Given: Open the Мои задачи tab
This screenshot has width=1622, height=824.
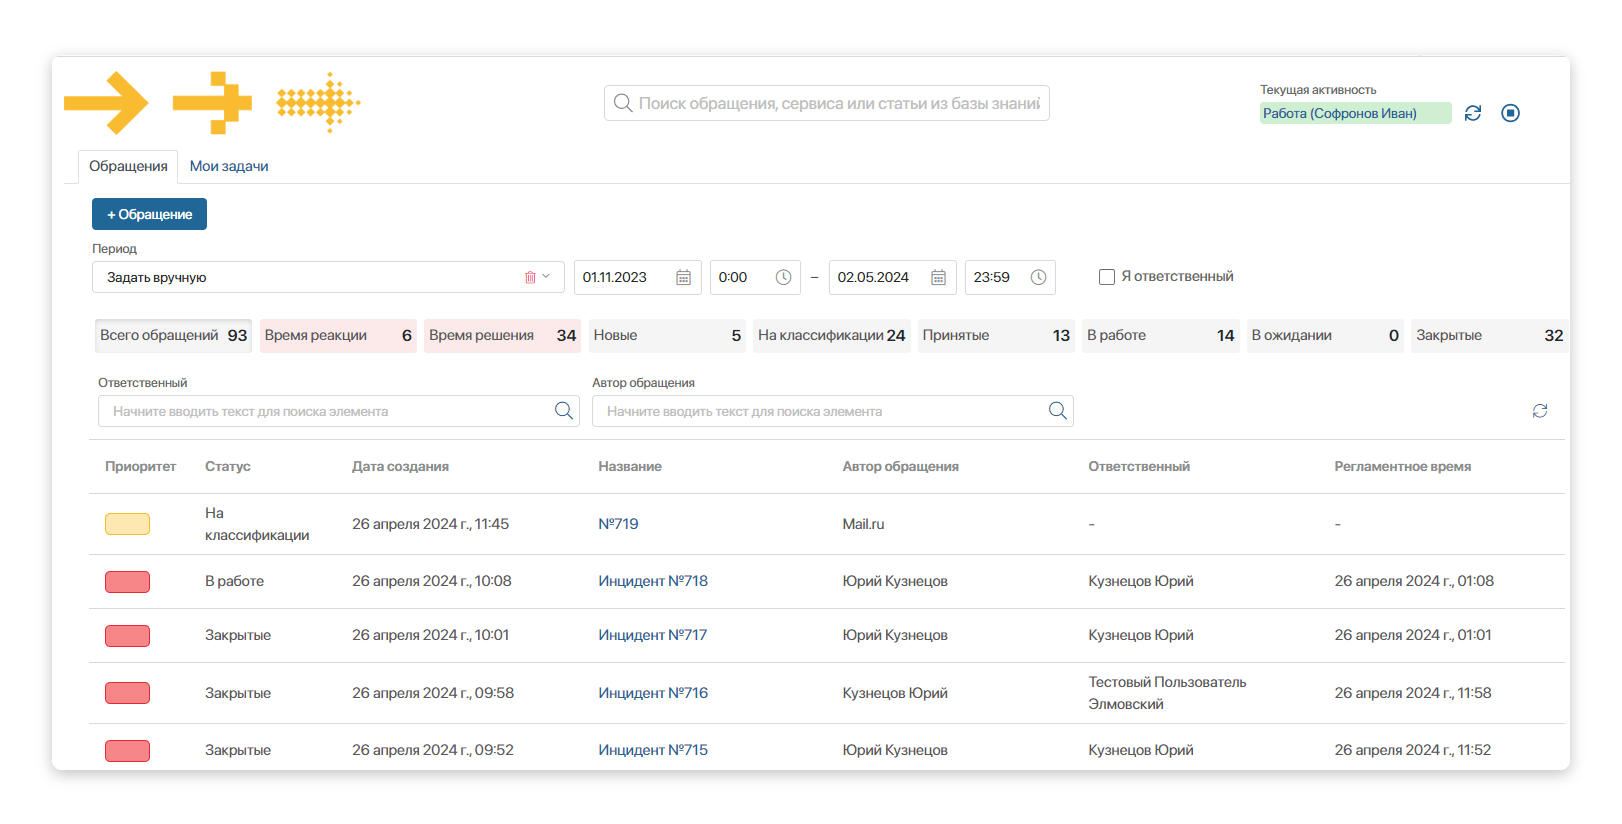Looking at the screenshot, I should (x=229, y=166).
